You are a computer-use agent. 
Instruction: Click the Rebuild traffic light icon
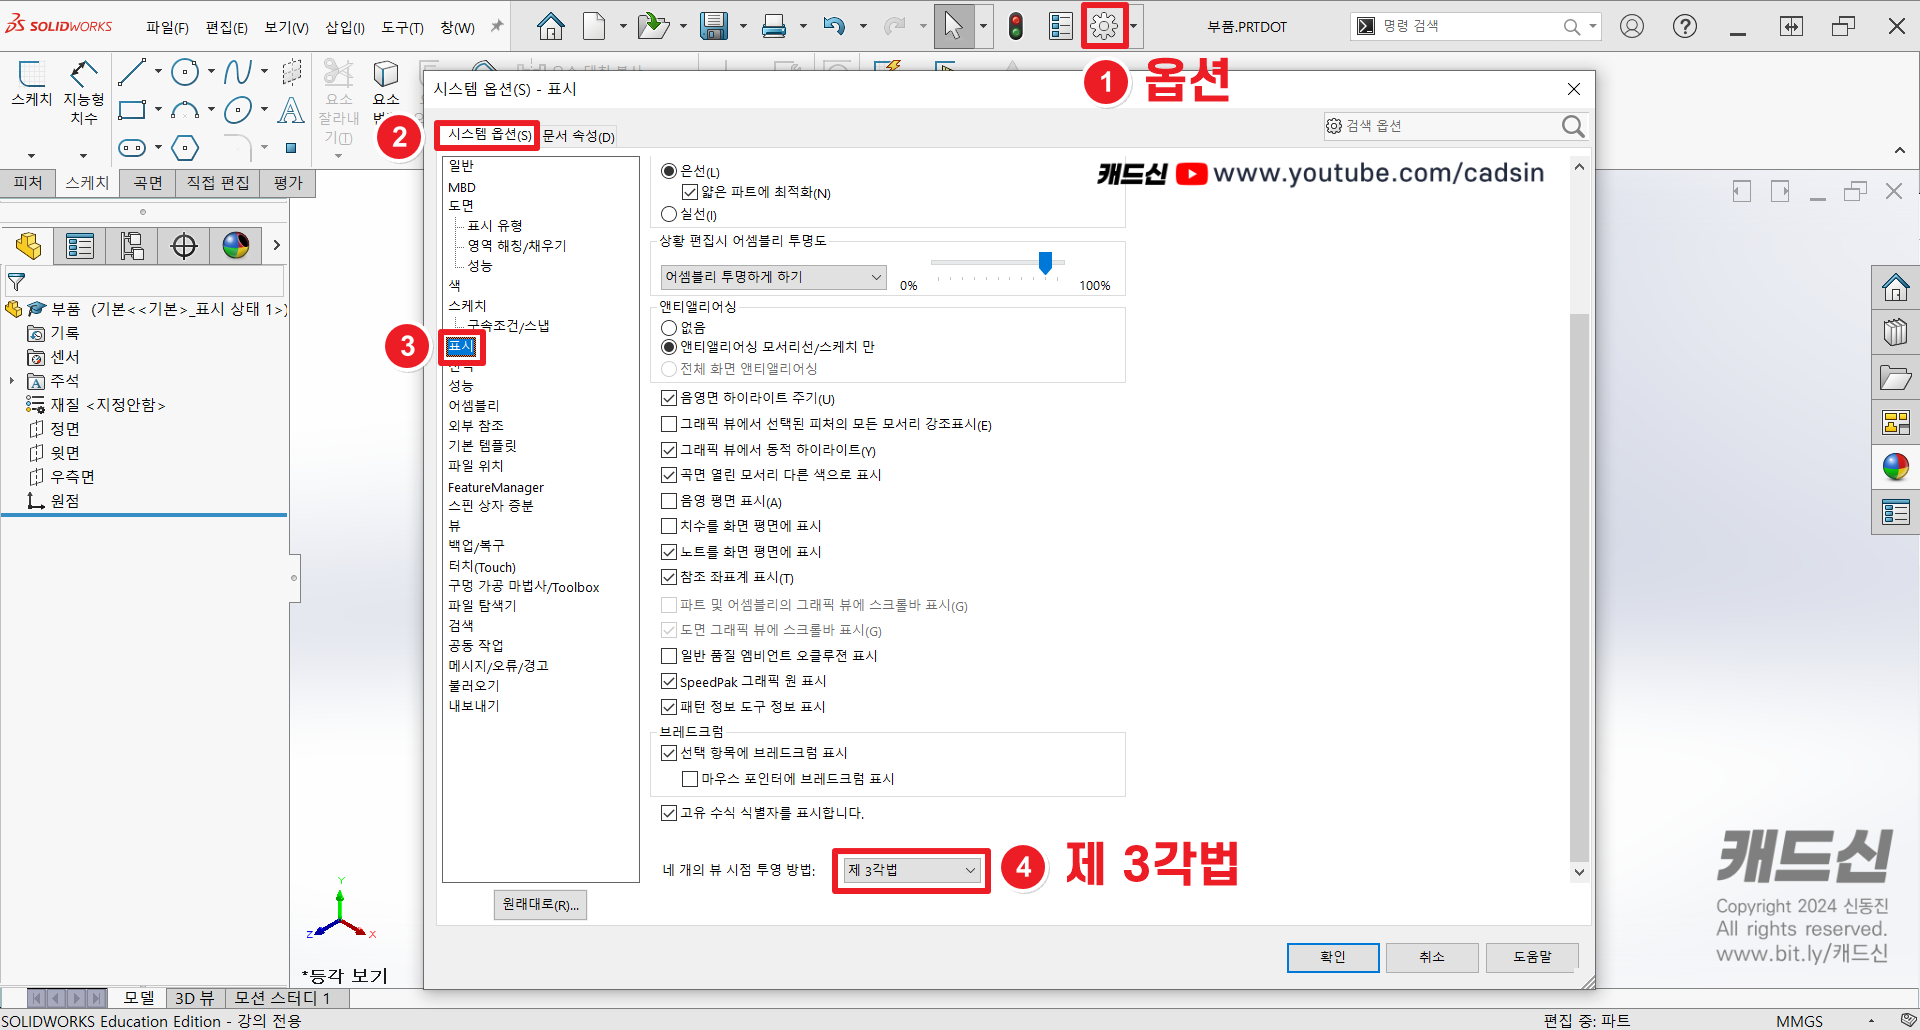click(x=1016, y=26)
